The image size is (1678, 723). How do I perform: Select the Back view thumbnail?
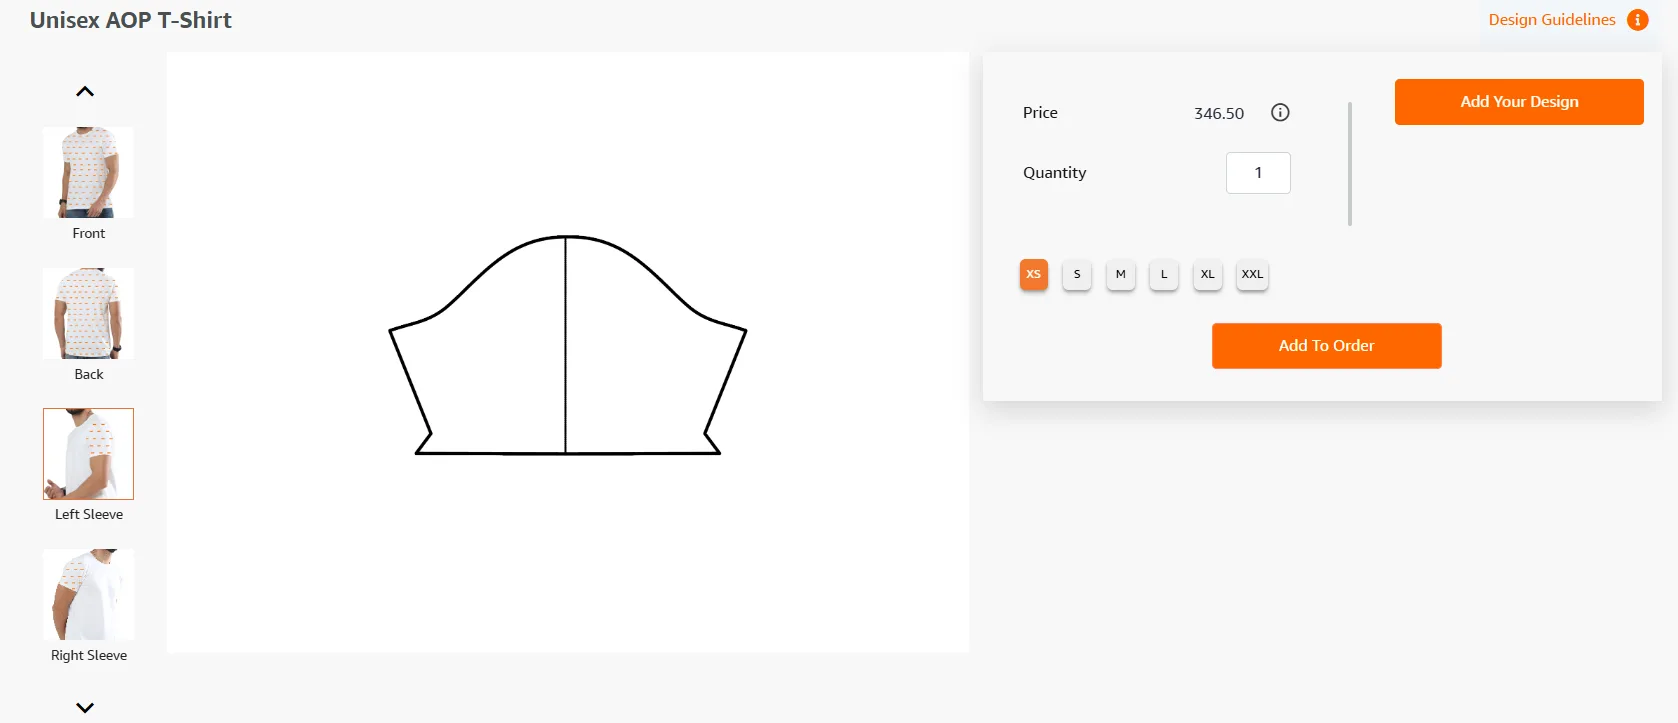[88, 313]
